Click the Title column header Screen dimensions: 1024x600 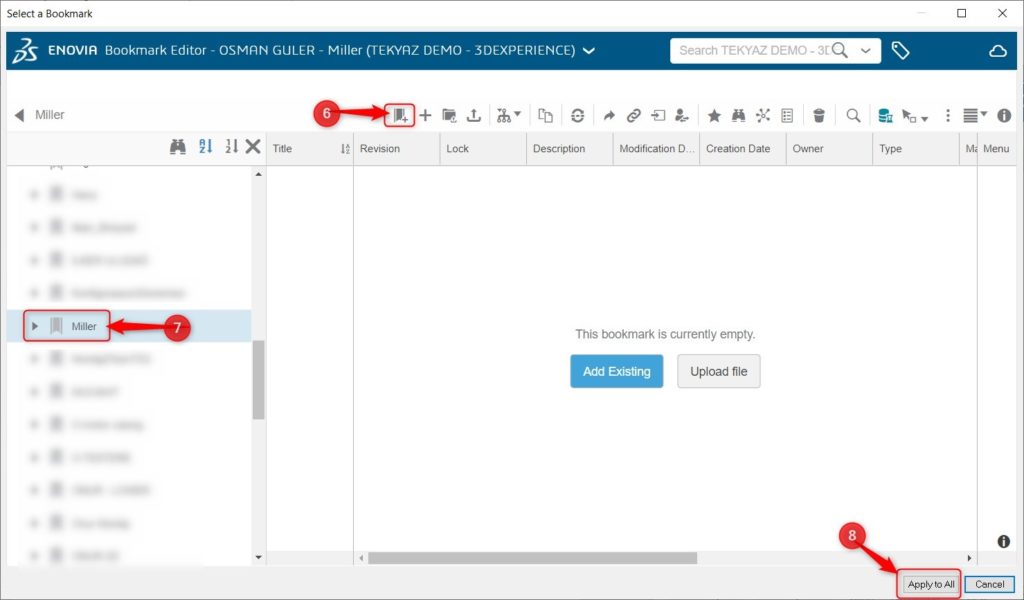[310, 149]
